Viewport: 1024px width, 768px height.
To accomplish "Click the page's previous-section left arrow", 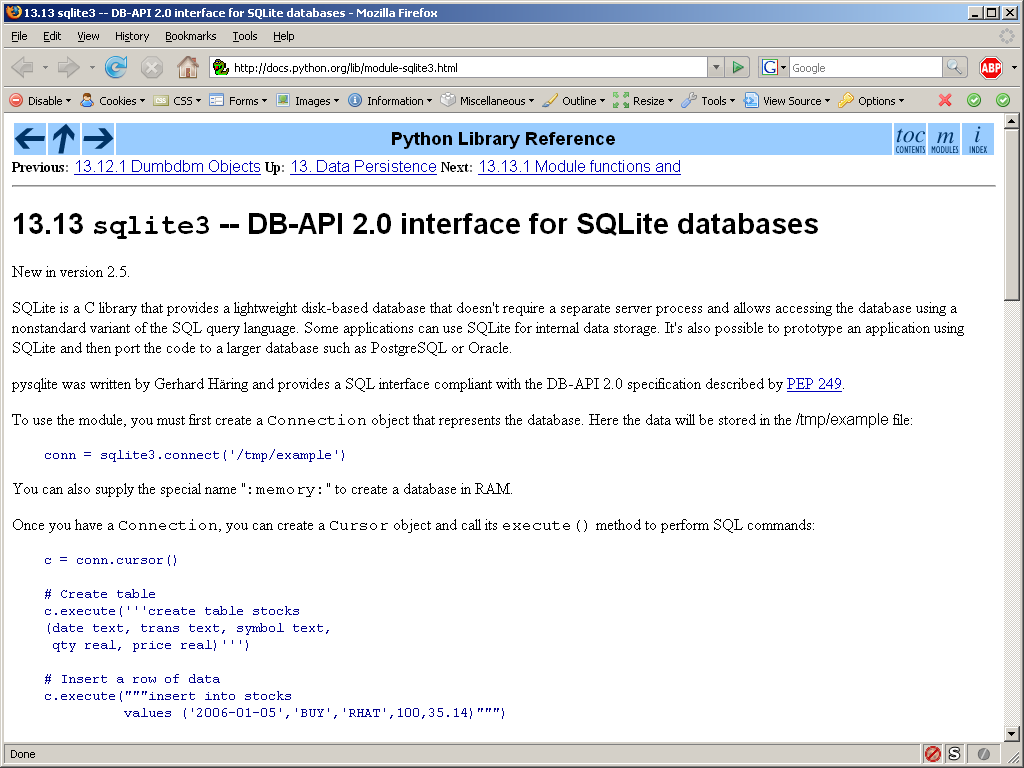I will point(30,139).
